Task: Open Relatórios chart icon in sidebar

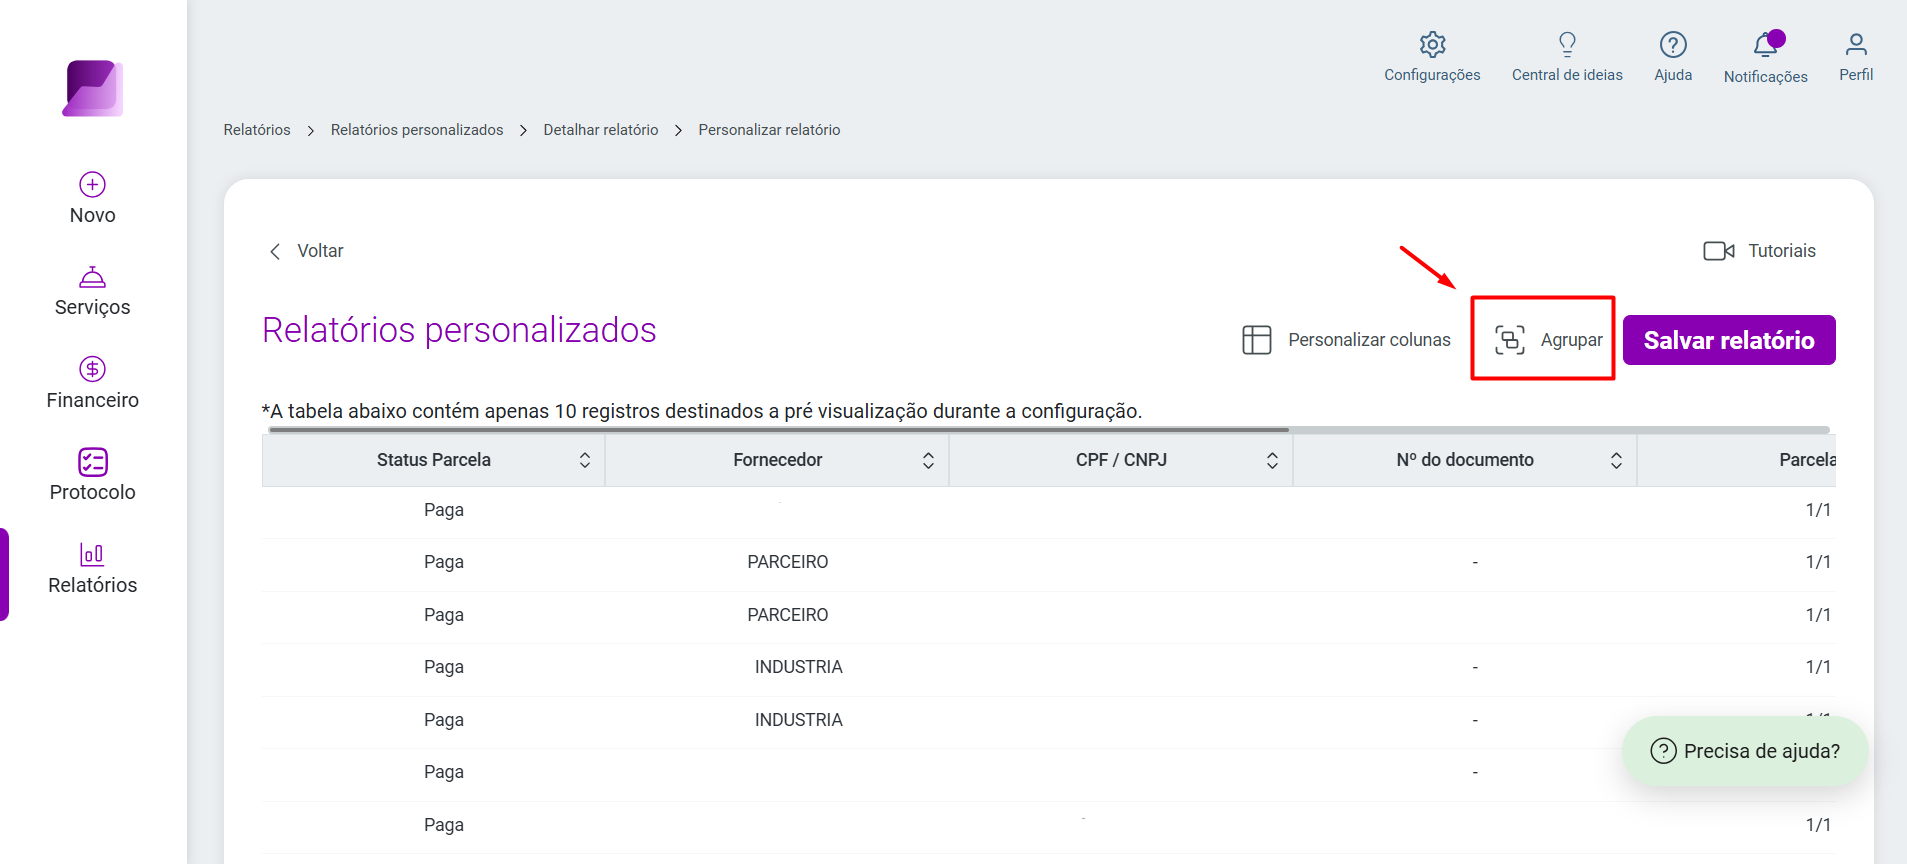Action: coord(93,554)
